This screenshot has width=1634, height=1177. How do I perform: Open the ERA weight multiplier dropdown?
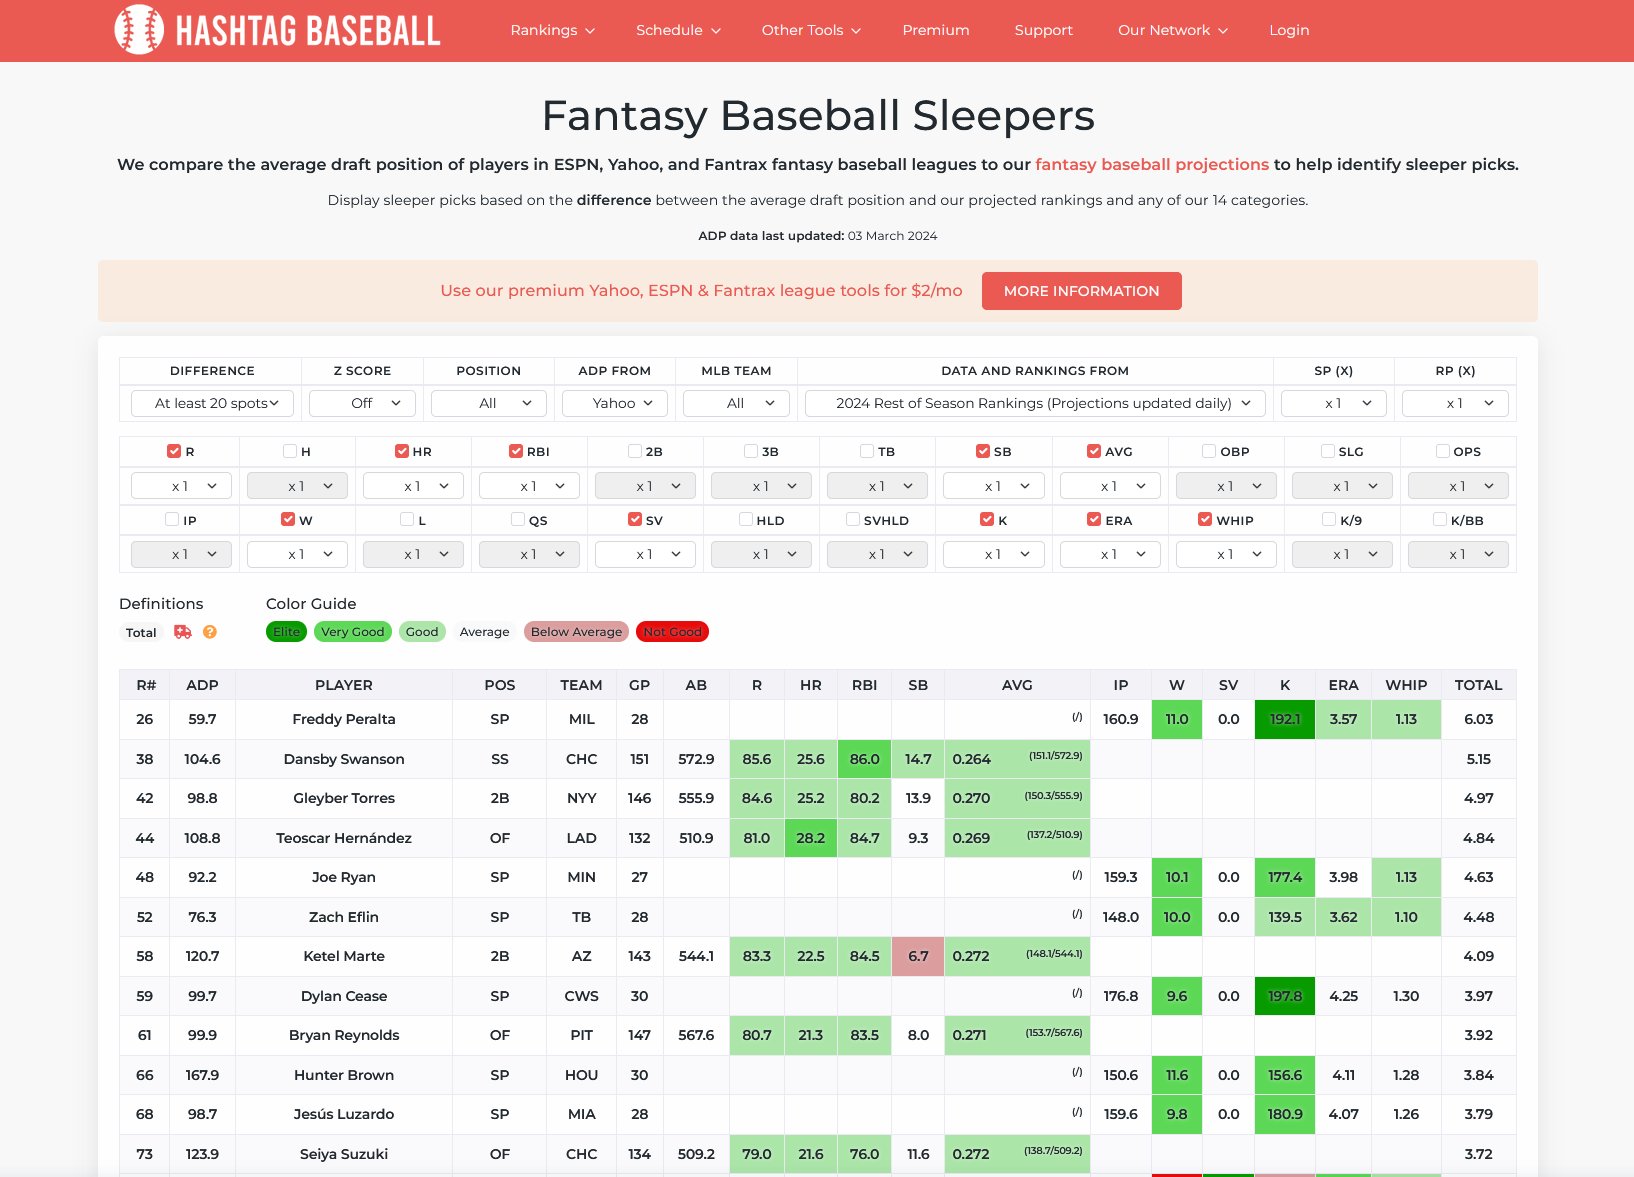click(x=1109, y=554)
